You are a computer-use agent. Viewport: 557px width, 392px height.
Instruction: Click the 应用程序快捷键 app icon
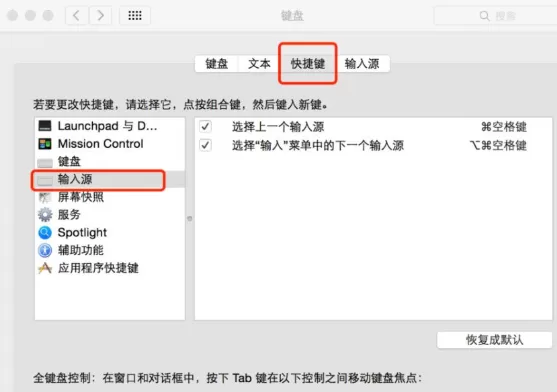(45, 268)
